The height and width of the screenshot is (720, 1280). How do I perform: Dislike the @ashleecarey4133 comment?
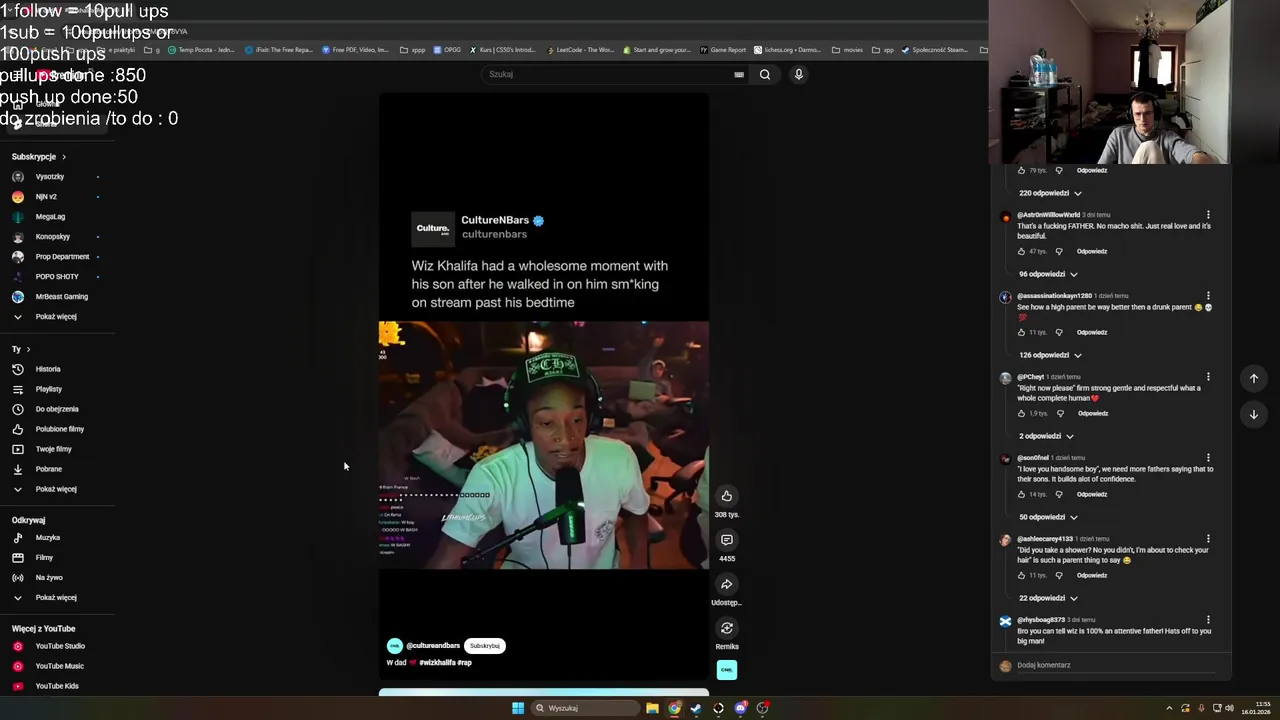tap(1059, 575)
